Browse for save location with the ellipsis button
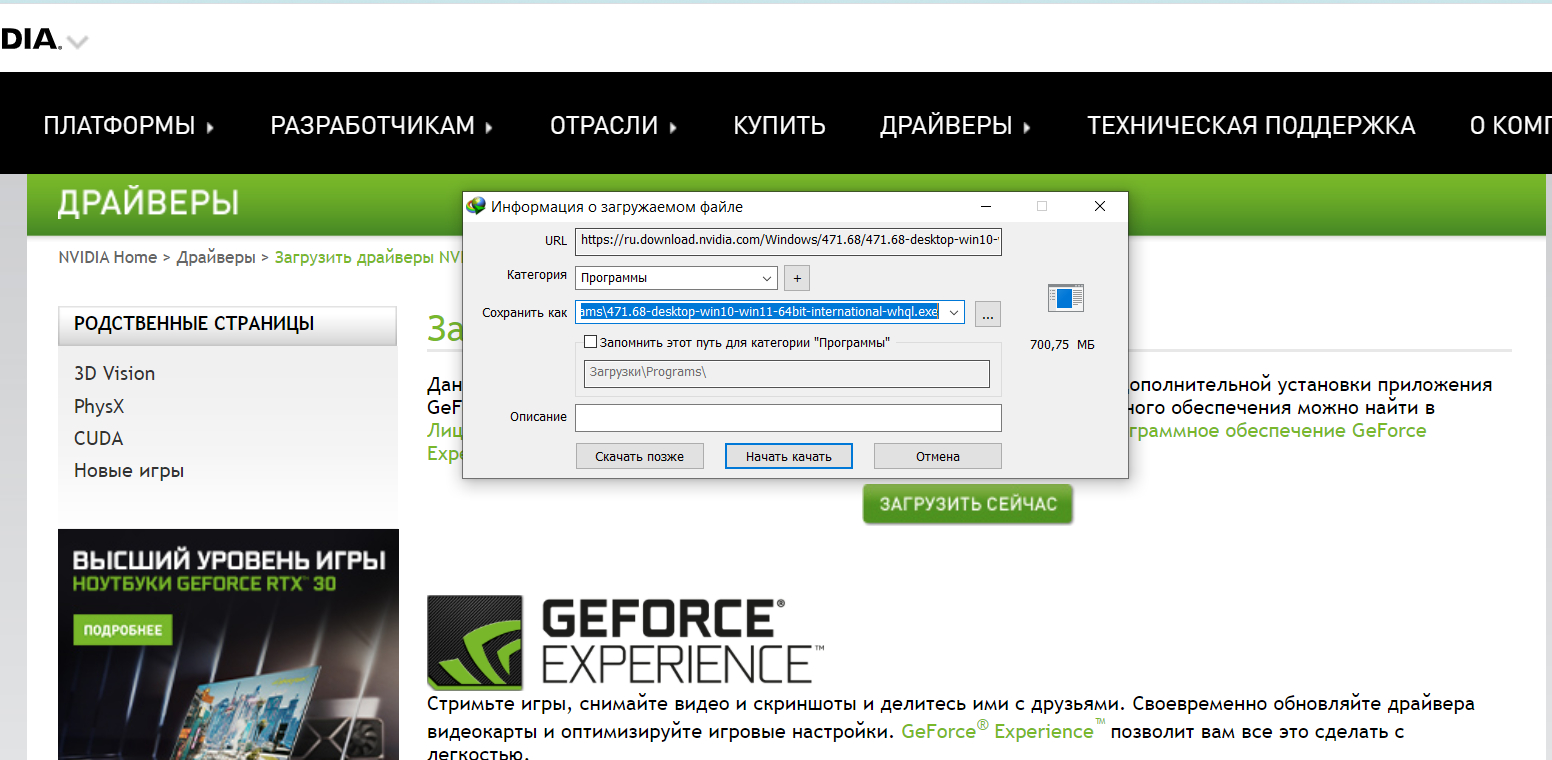Viewport: 1552px width, 760px height. coord(988,314)
